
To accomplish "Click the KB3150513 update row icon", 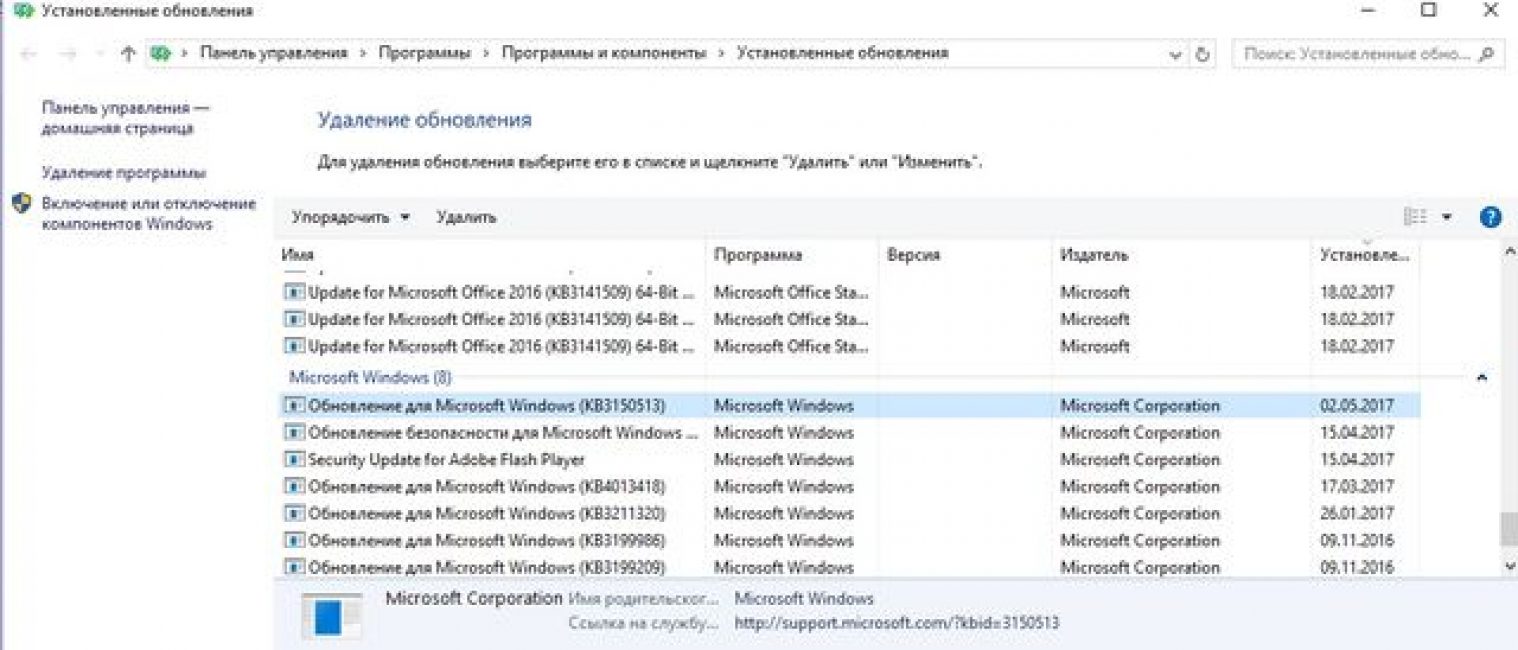I will tap(294, 406).
